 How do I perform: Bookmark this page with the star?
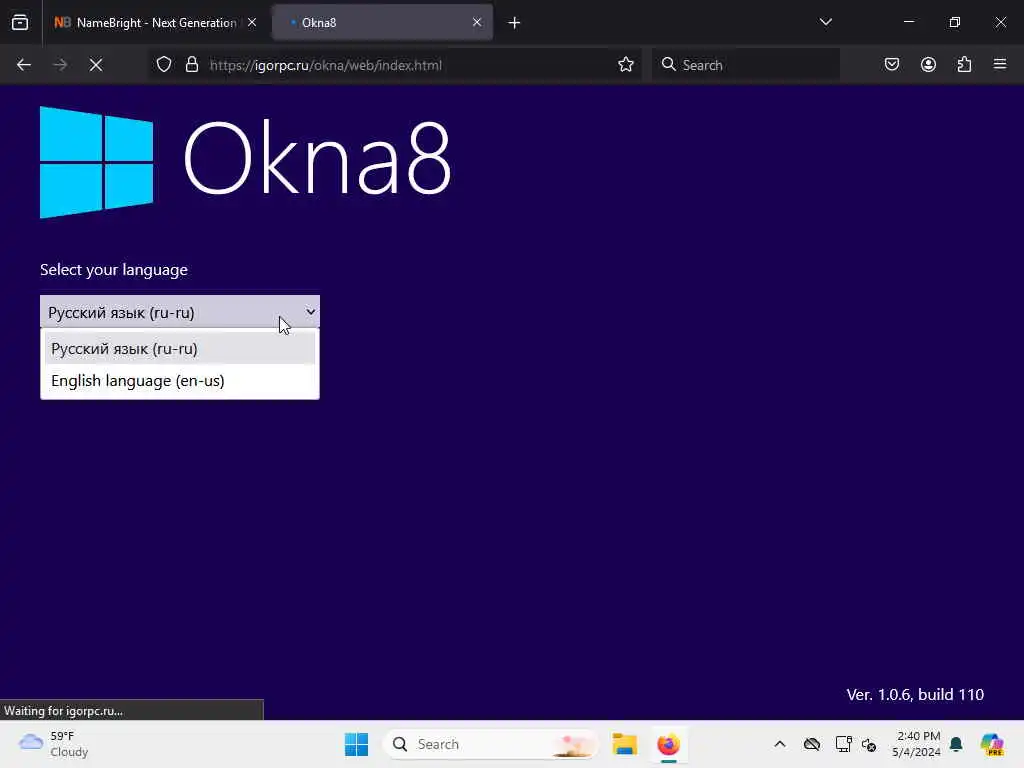tap(626, 65)
